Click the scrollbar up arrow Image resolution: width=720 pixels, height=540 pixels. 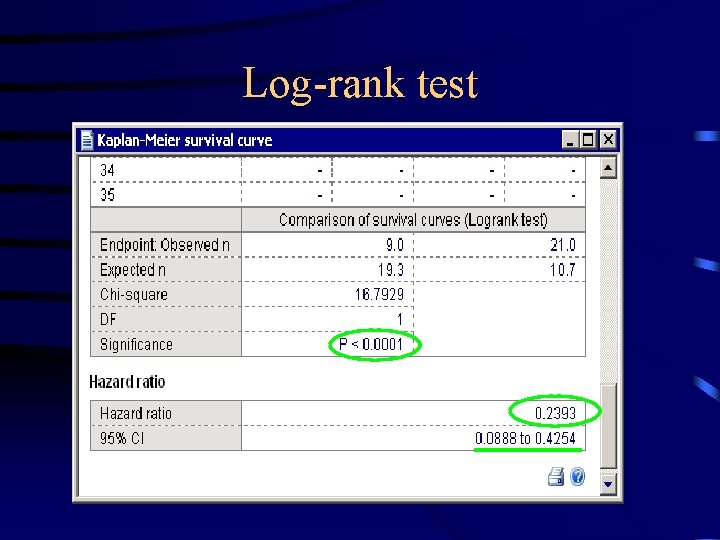[608, 168]
